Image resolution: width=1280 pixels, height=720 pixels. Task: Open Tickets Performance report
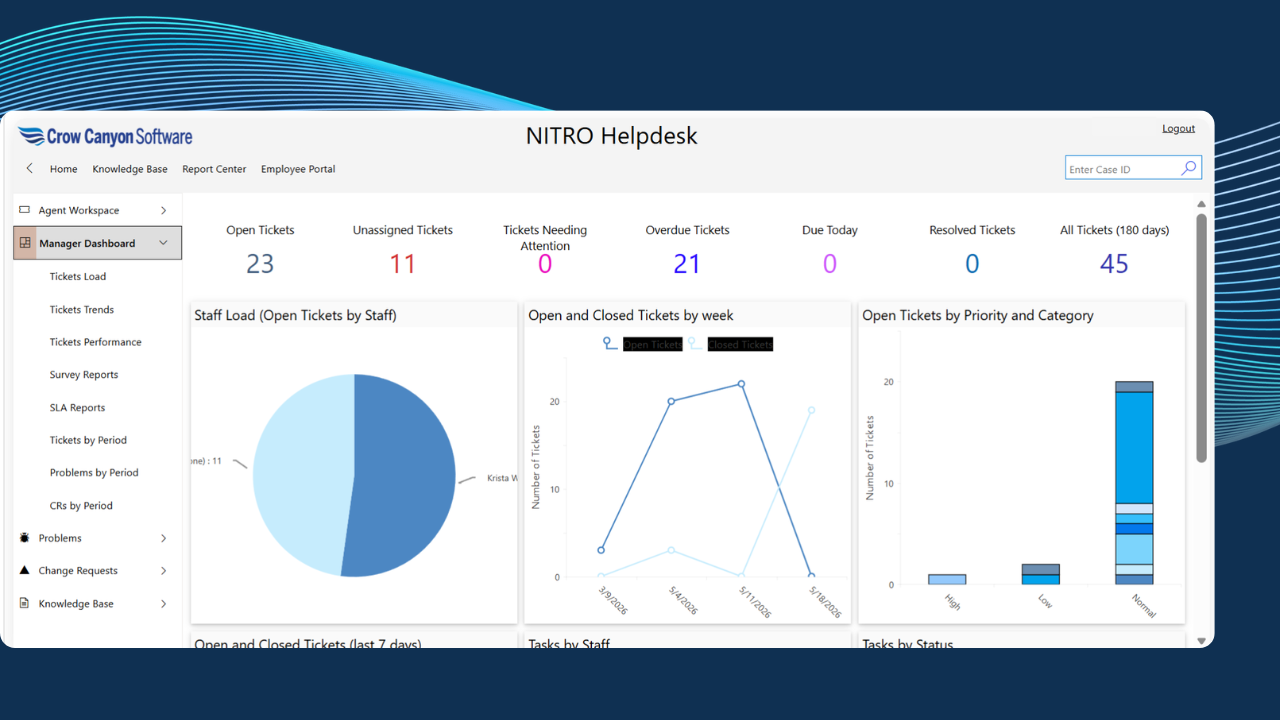tap(96, 342)
